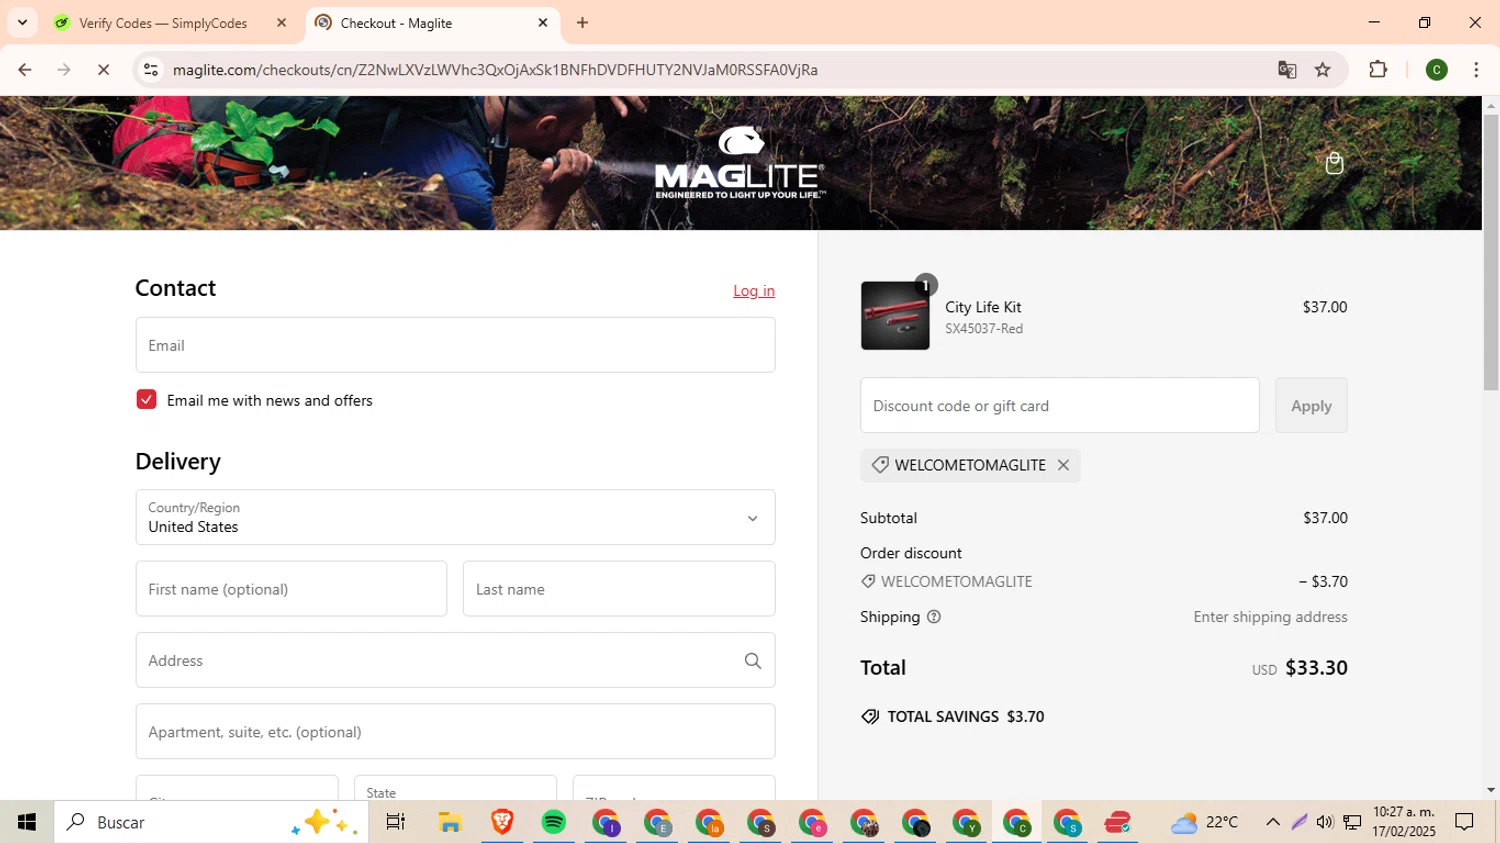Click the Log in link

point(754,291)
